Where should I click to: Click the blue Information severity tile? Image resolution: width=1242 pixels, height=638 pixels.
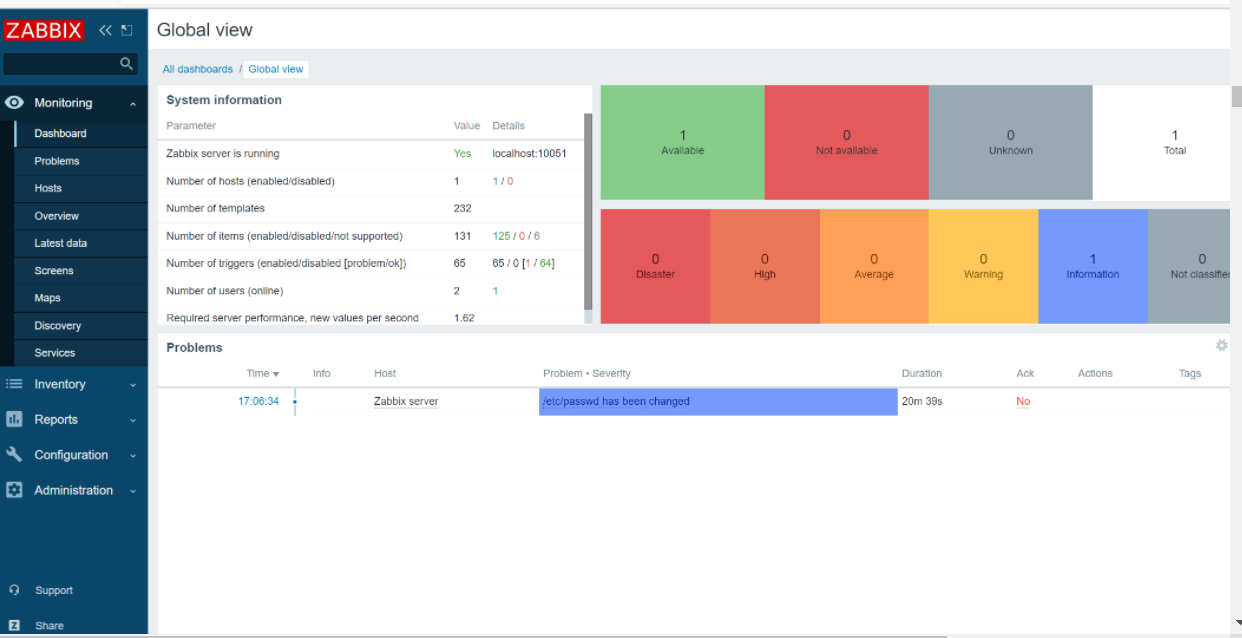click(x=1093, y=266)
